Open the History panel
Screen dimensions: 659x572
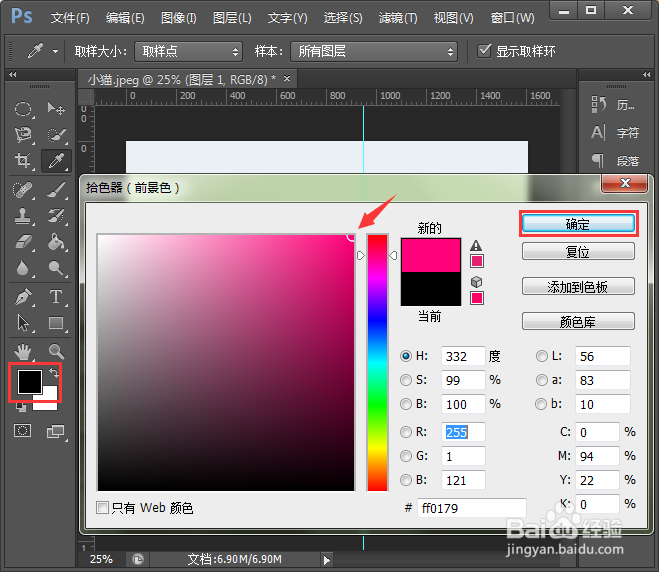pos(615,105)
